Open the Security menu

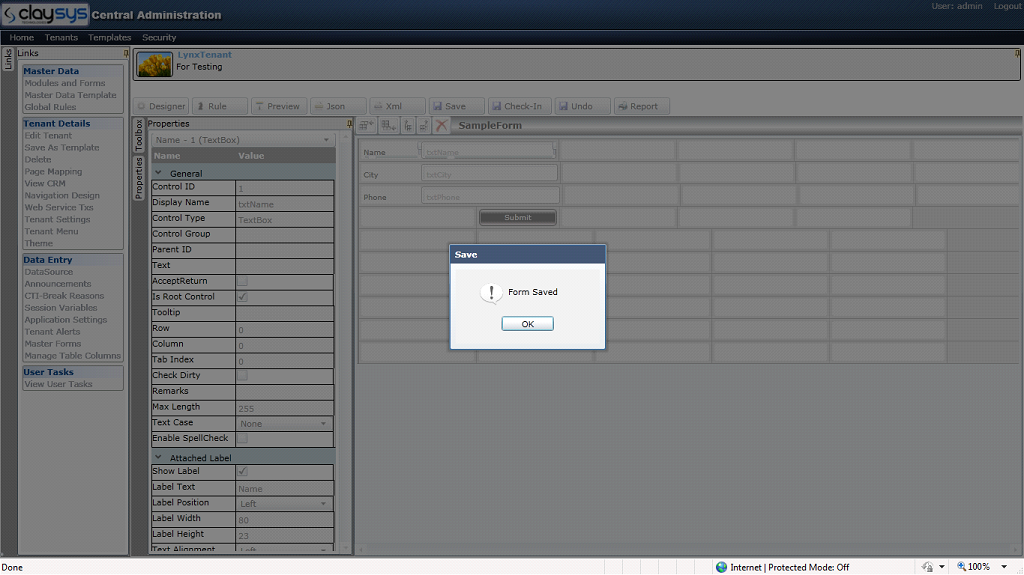[159, 37]
